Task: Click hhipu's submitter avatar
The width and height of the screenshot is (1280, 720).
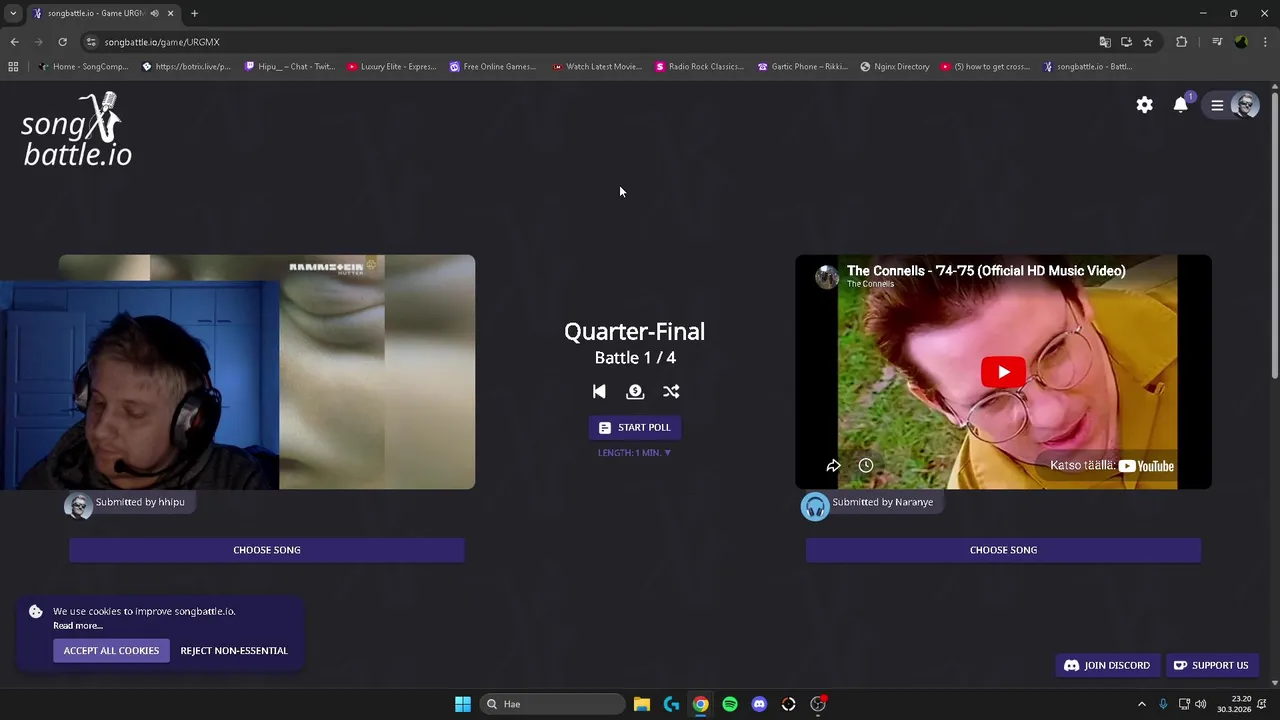Action: [78, 506]
